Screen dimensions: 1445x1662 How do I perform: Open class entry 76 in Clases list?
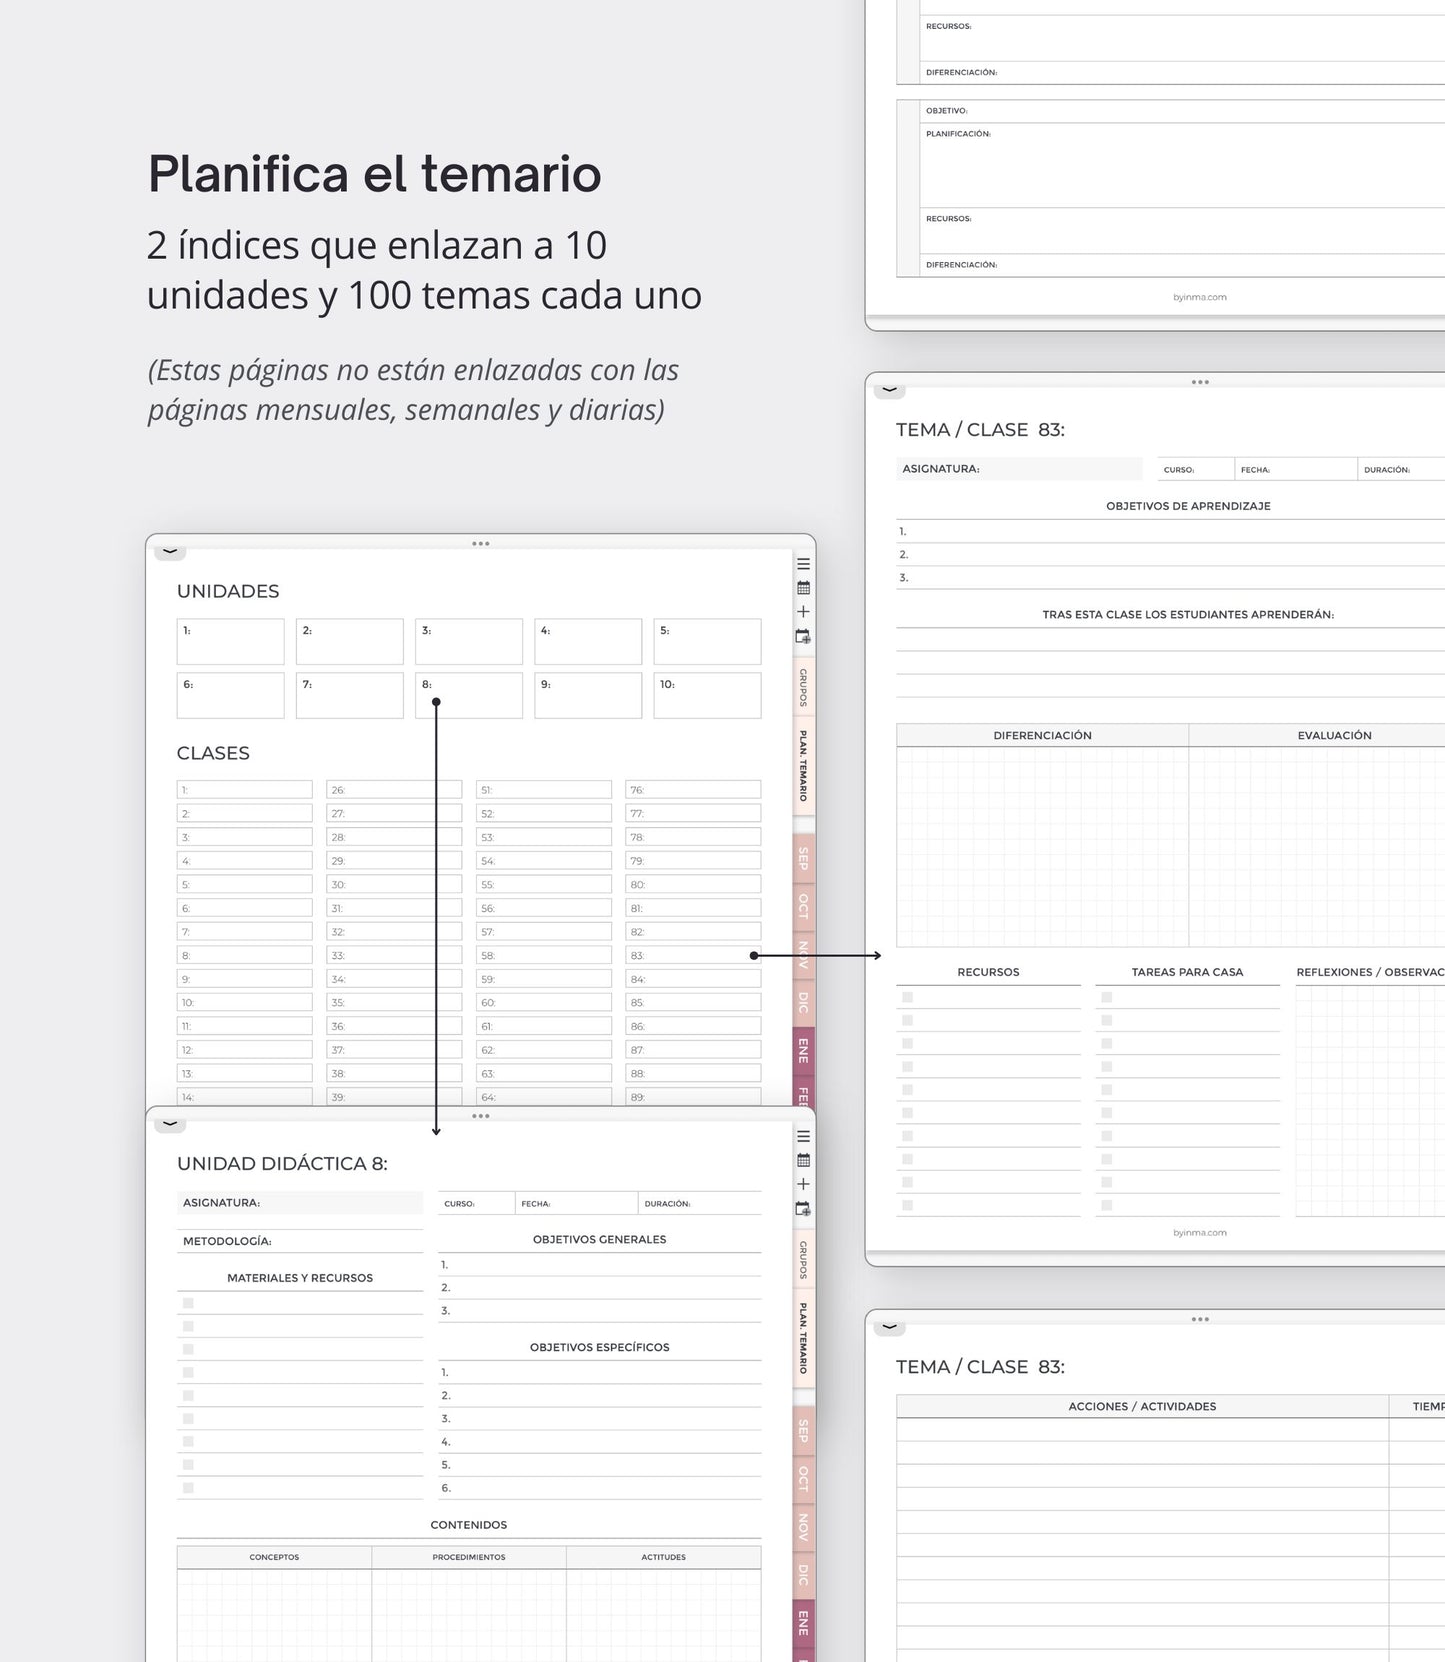[x=693, y=790]
